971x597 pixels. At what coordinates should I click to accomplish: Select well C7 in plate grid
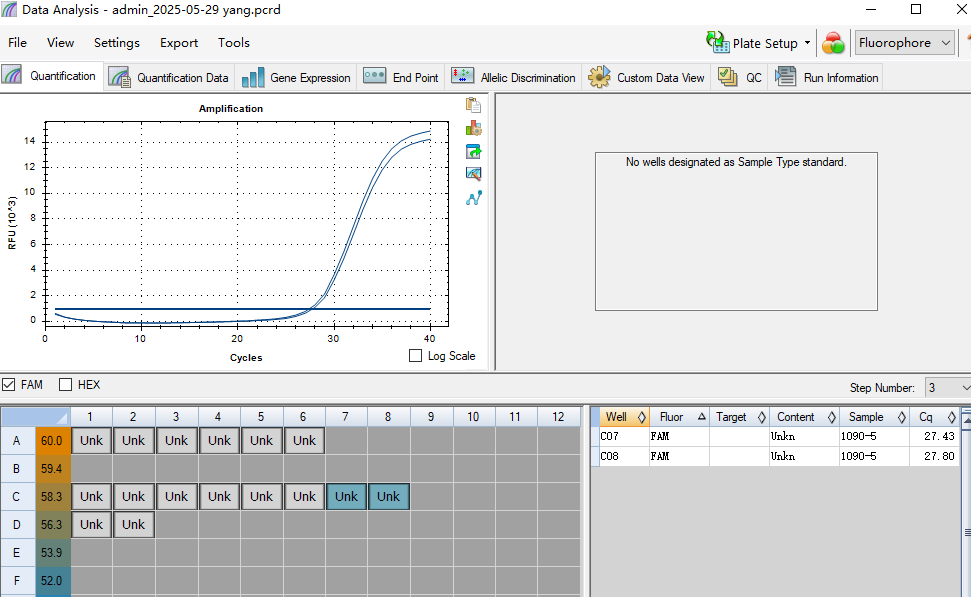point(346,497)
